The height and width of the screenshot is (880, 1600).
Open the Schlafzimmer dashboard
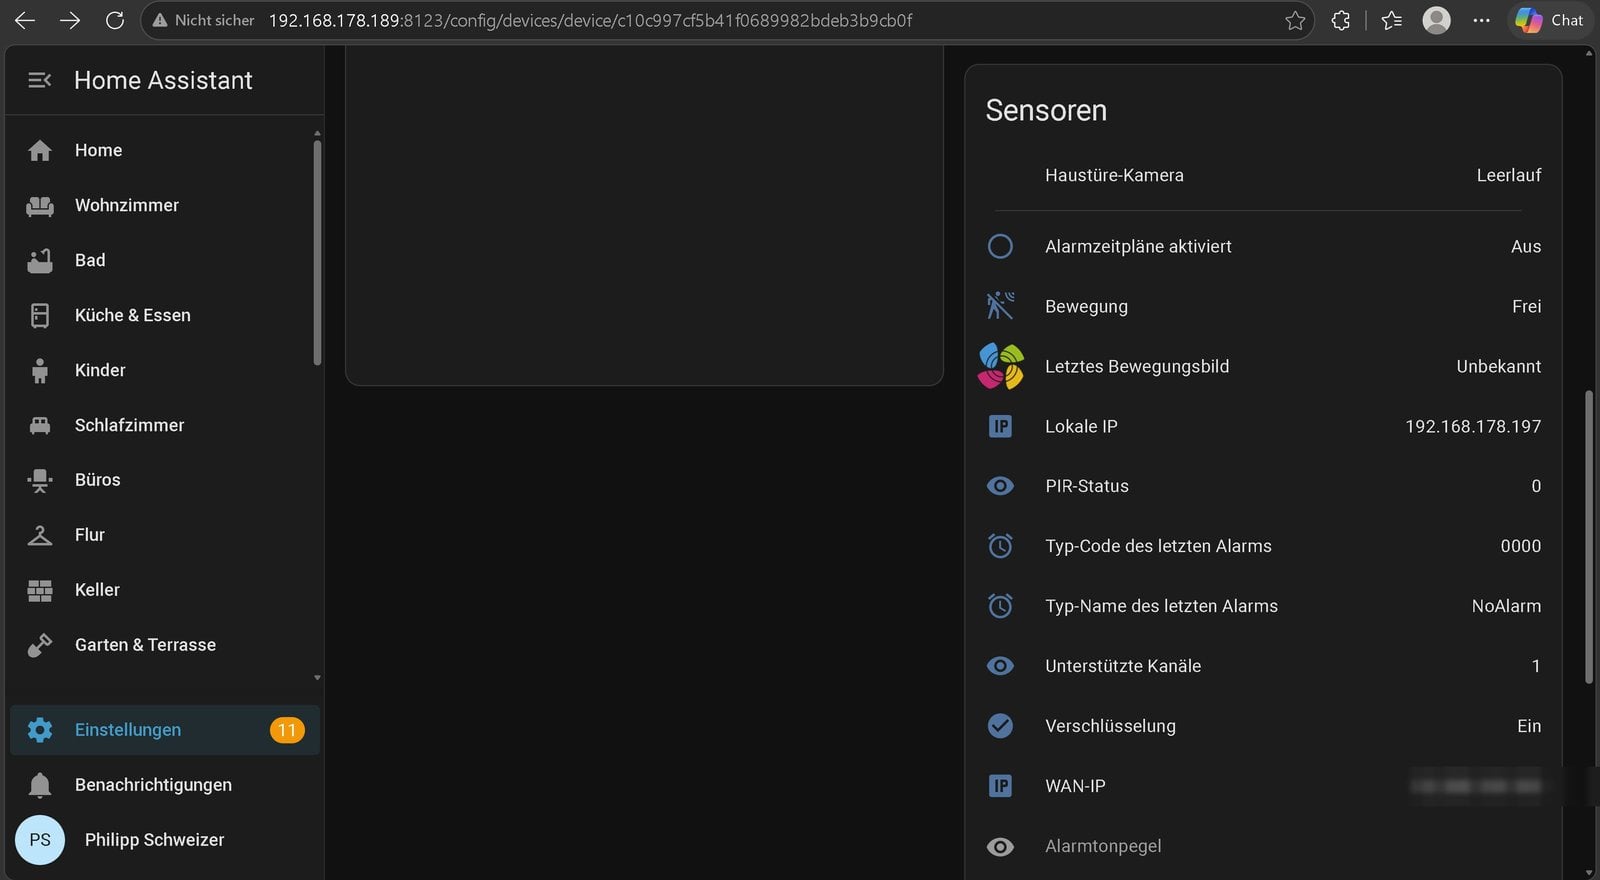[162, 425]
